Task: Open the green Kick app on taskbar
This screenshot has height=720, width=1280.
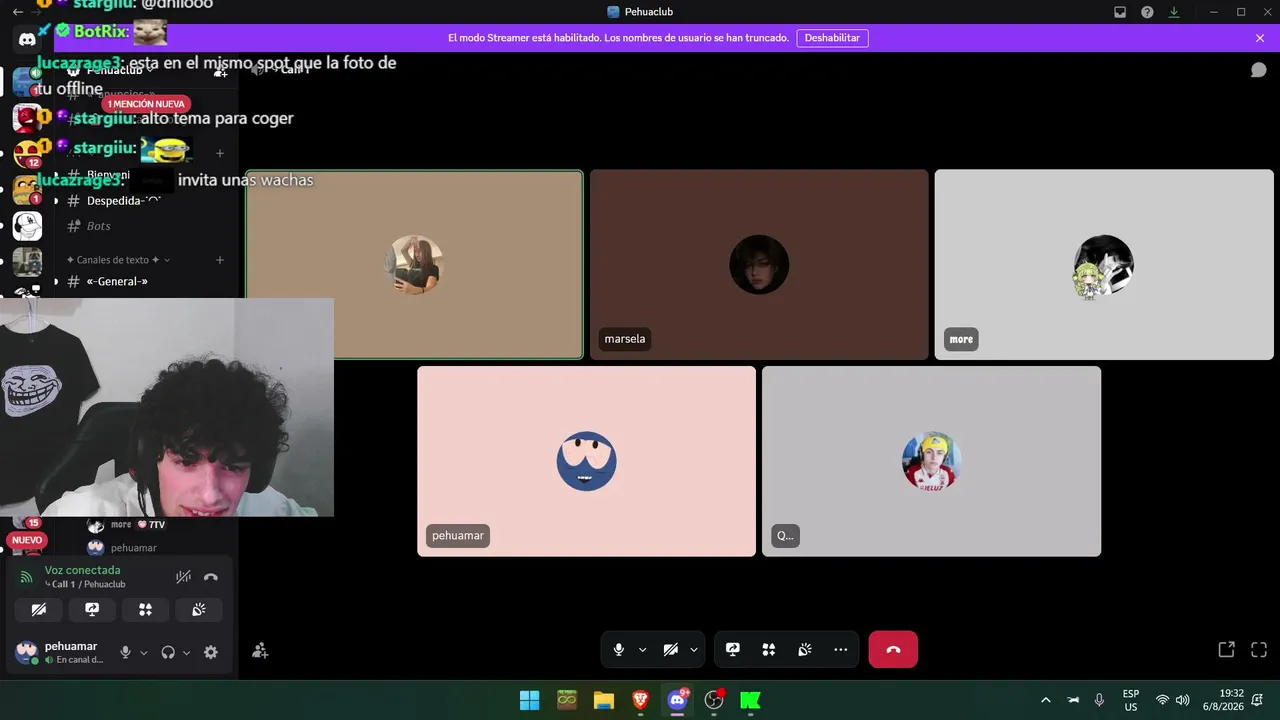Action: click(x=751, y=700)
